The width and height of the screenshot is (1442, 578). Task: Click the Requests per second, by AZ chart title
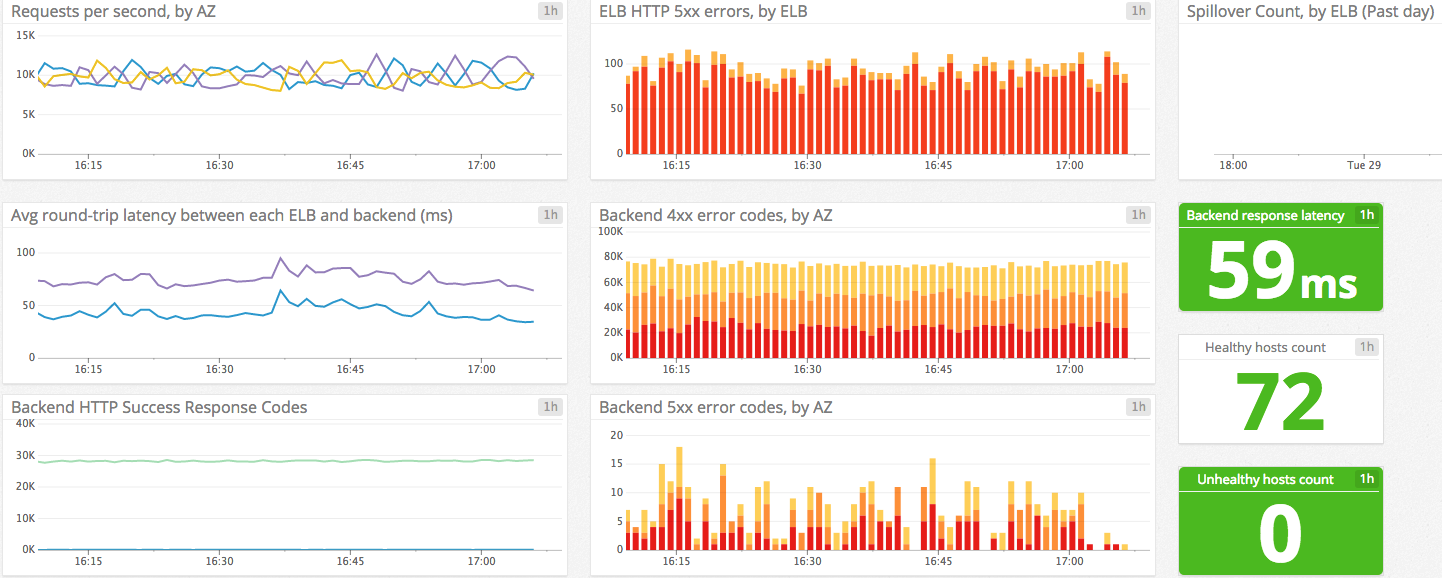pos(115,11)
